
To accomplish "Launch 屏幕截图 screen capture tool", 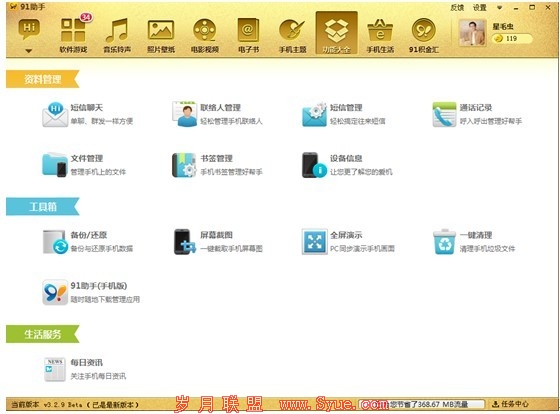I will (x=218, y=241).
